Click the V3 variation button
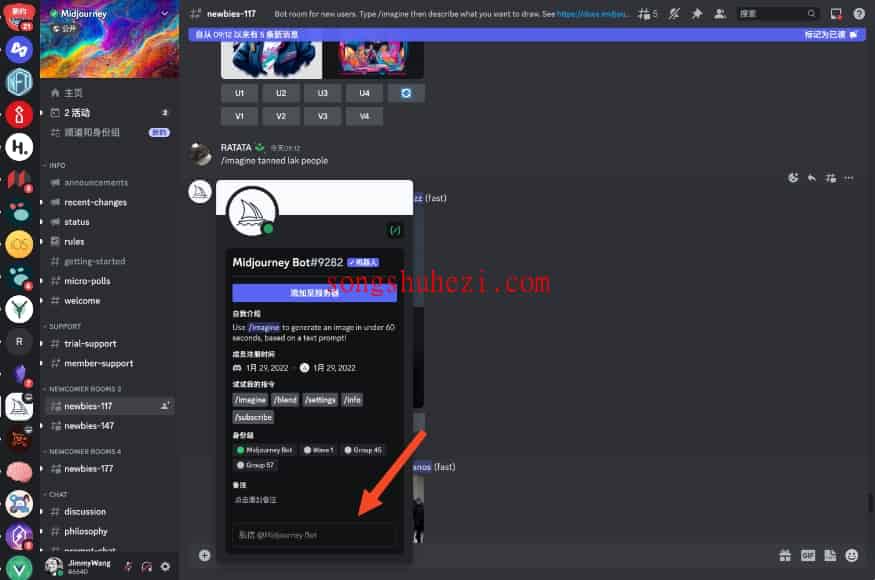The image size is (875, 580). (323, 116)
